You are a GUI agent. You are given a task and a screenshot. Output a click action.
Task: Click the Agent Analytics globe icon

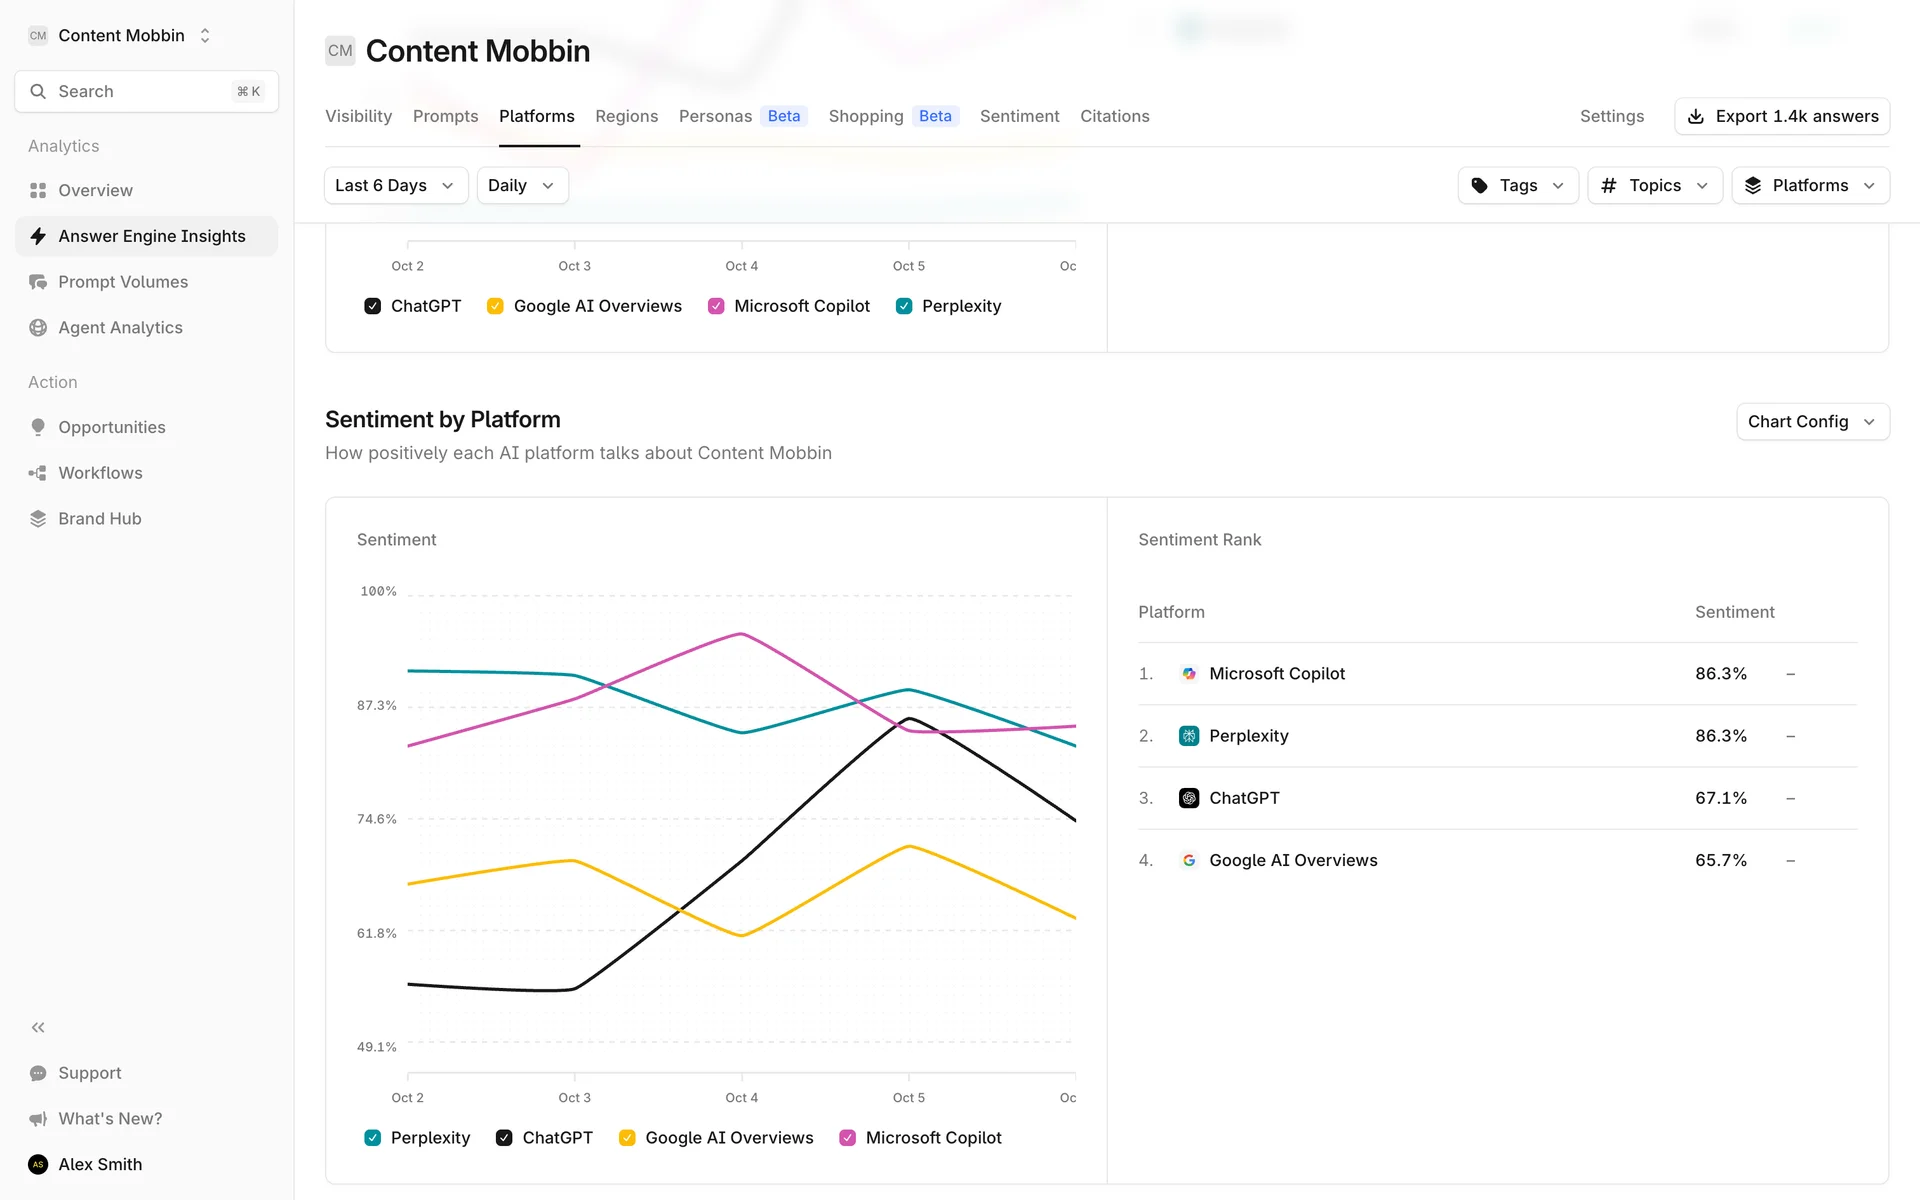38,328
